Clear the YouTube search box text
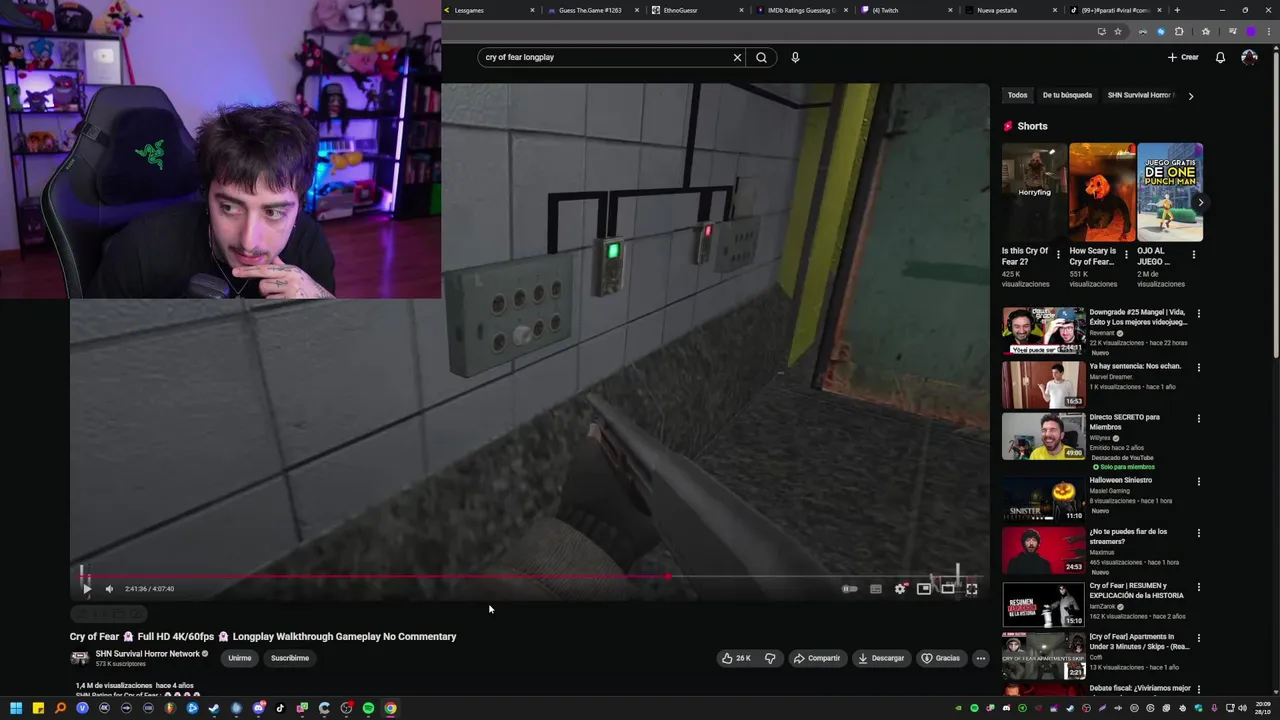Image resolution: width=1280 pixels, height=720 pixels. pos(737,57)
